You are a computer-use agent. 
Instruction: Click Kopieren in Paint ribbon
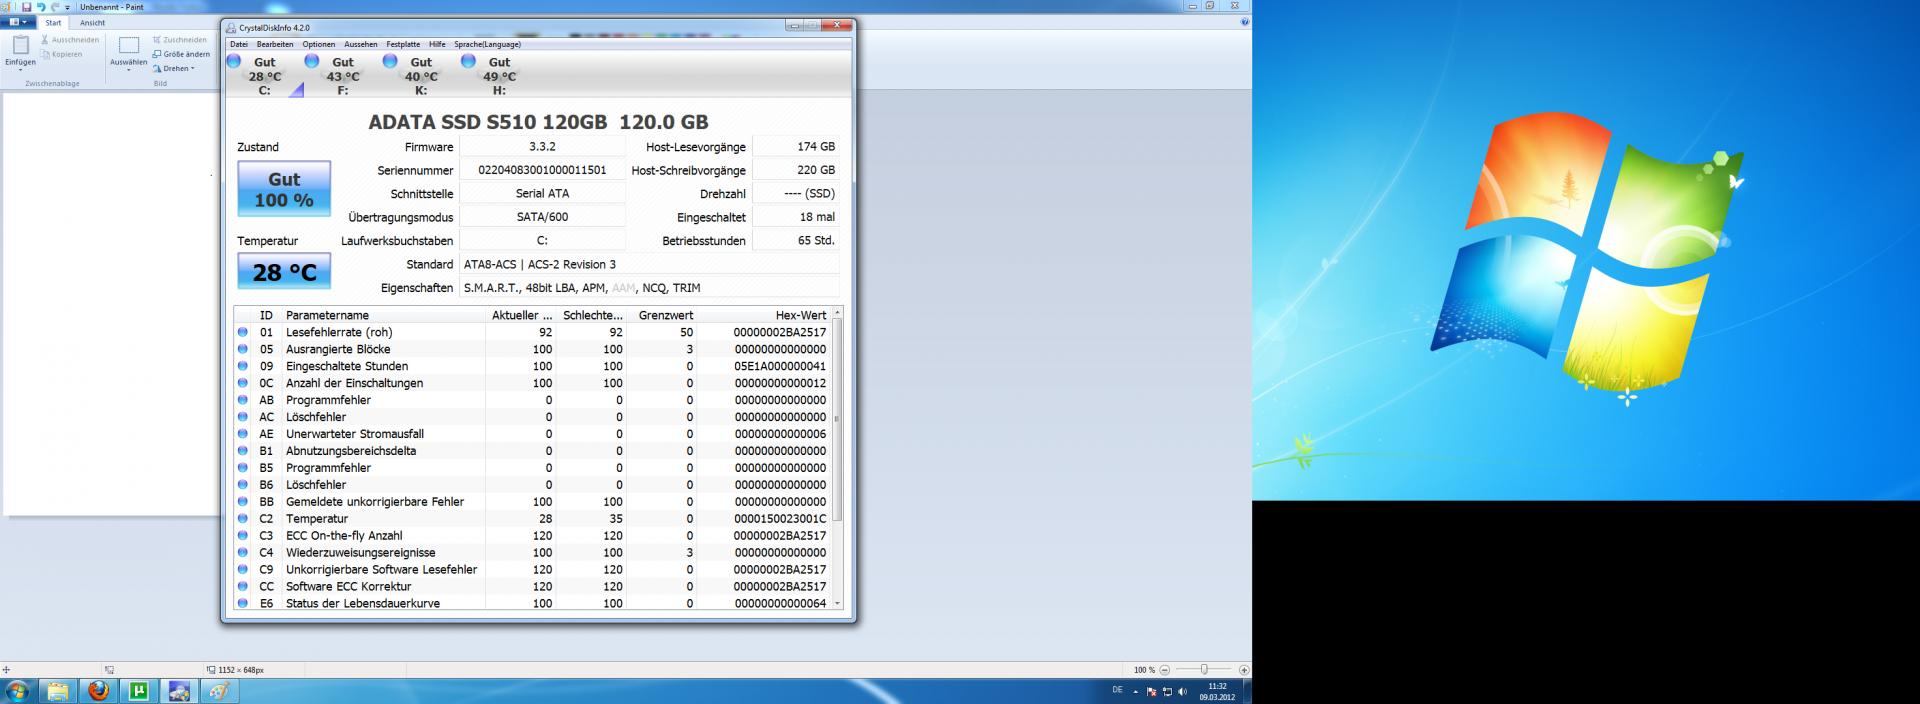[x=62, y=54]
